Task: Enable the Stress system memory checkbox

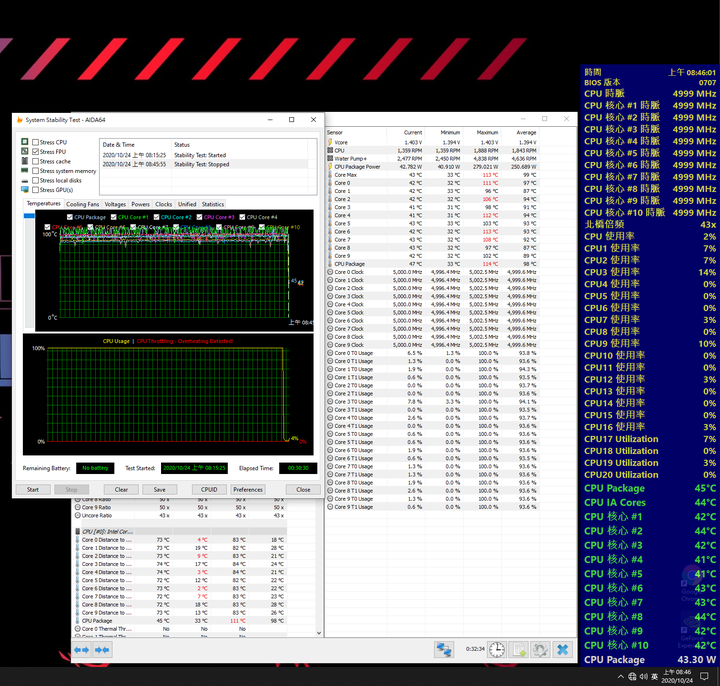Action: click(35, 171)
